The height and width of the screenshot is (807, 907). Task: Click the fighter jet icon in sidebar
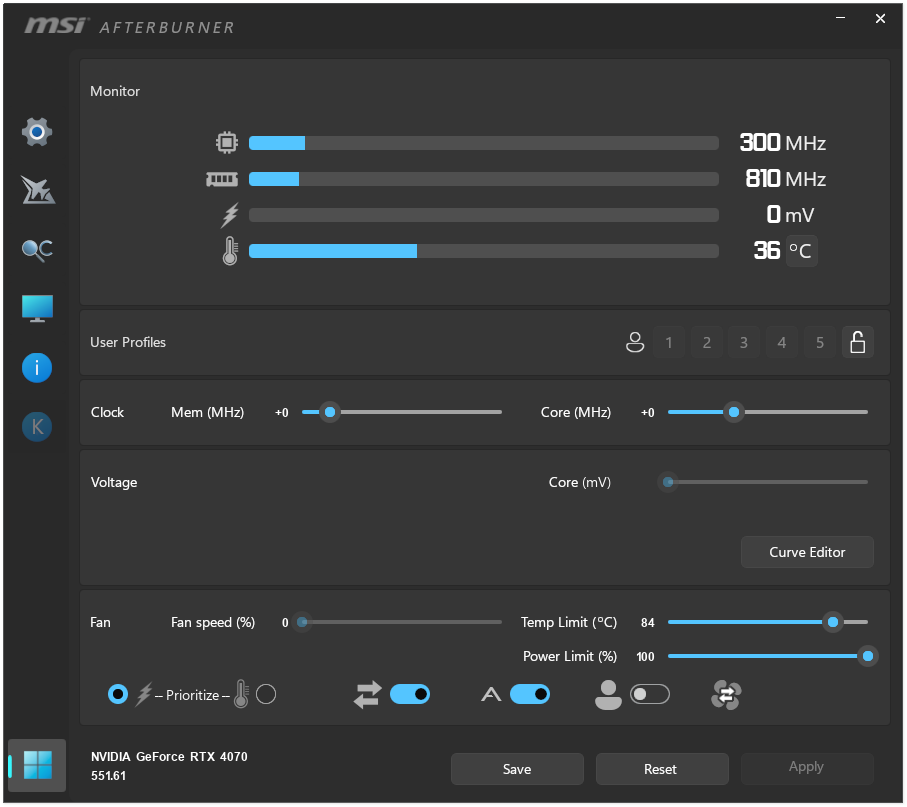tap(37, 190)
